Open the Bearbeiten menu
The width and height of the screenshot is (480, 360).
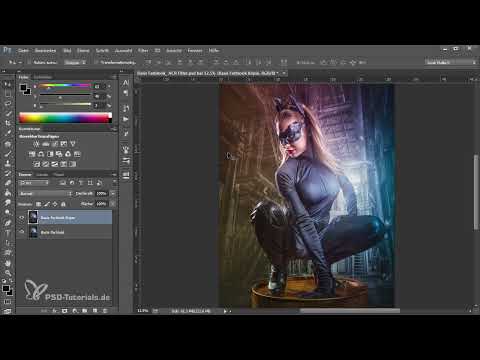45,51
